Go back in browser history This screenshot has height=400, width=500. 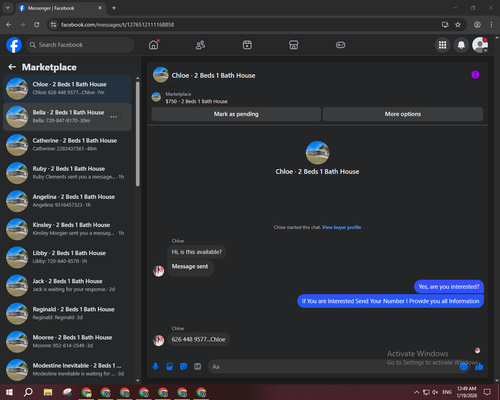pos(9,25)
